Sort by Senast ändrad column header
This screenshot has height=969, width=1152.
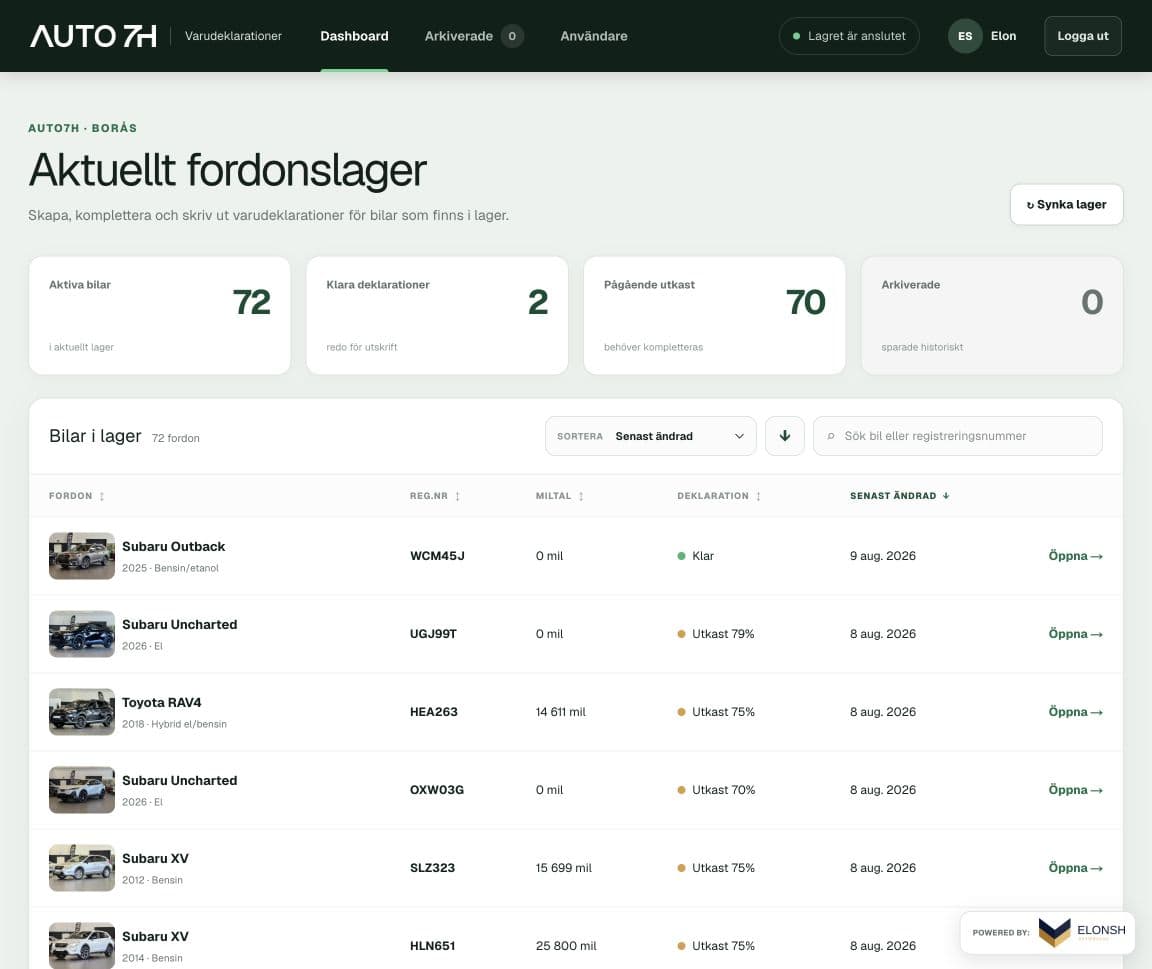tap(899, 496)
